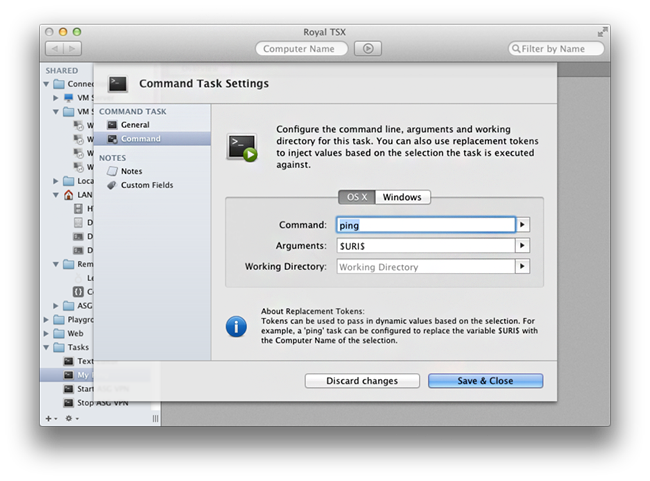Viewport: 650px width, 481px height.
Task: Collapse the second VM folder triangle
Action: tap(56, 112)
